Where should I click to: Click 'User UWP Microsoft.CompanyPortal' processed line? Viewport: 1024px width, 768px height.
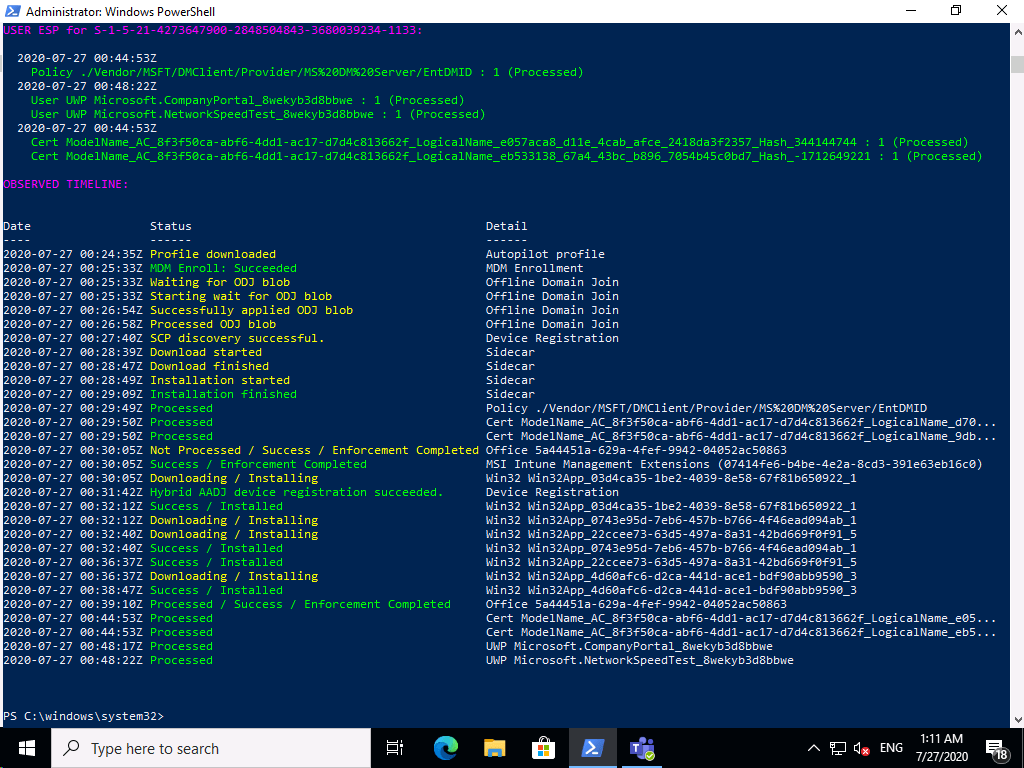pos(248,100)
